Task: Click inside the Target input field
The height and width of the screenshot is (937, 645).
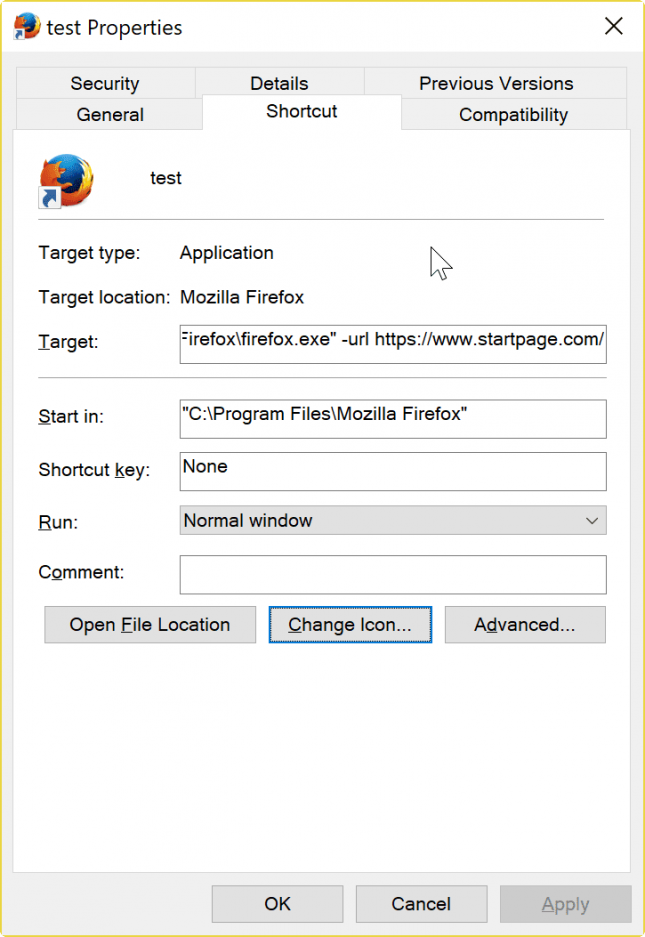Action: (392, 343)
